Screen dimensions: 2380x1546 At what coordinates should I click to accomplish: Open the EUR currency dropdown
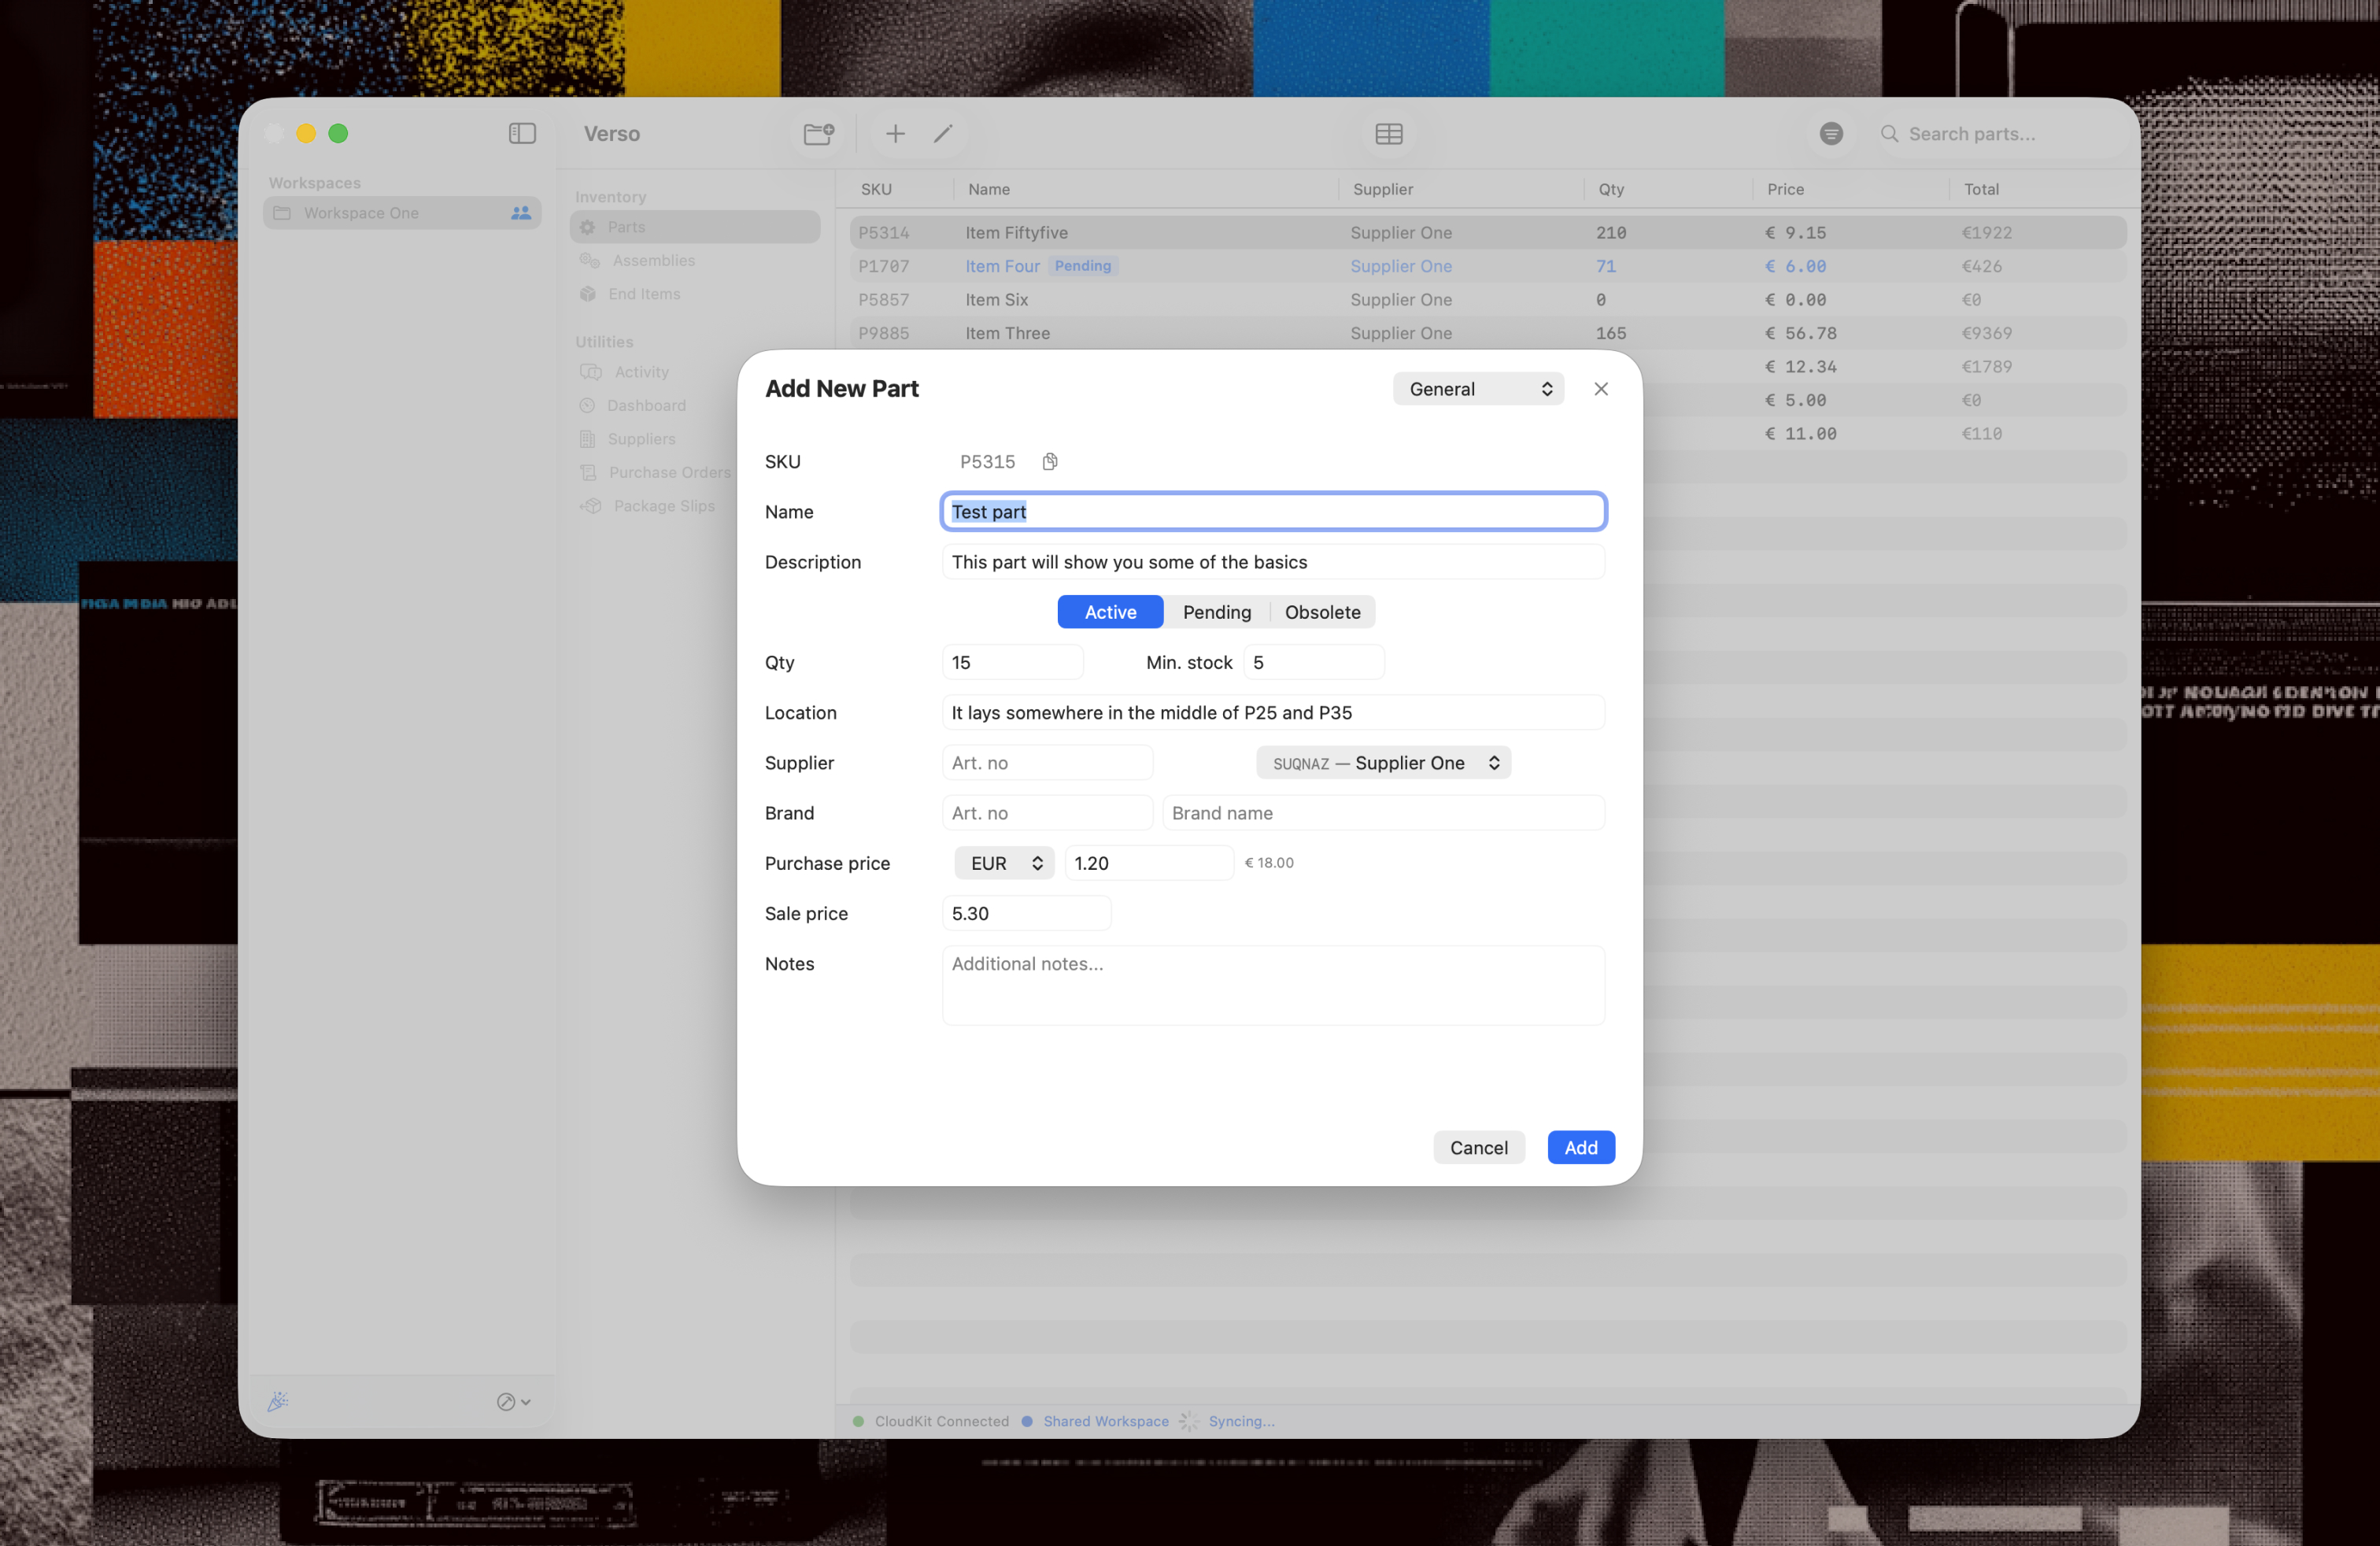pos(1004,863)
